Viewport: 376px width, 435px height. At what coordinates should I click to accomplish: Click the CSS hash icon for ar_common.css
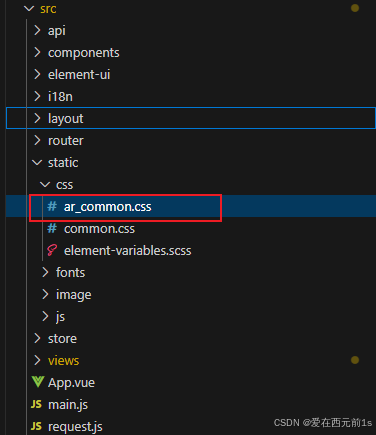click(x=52, y=206)
